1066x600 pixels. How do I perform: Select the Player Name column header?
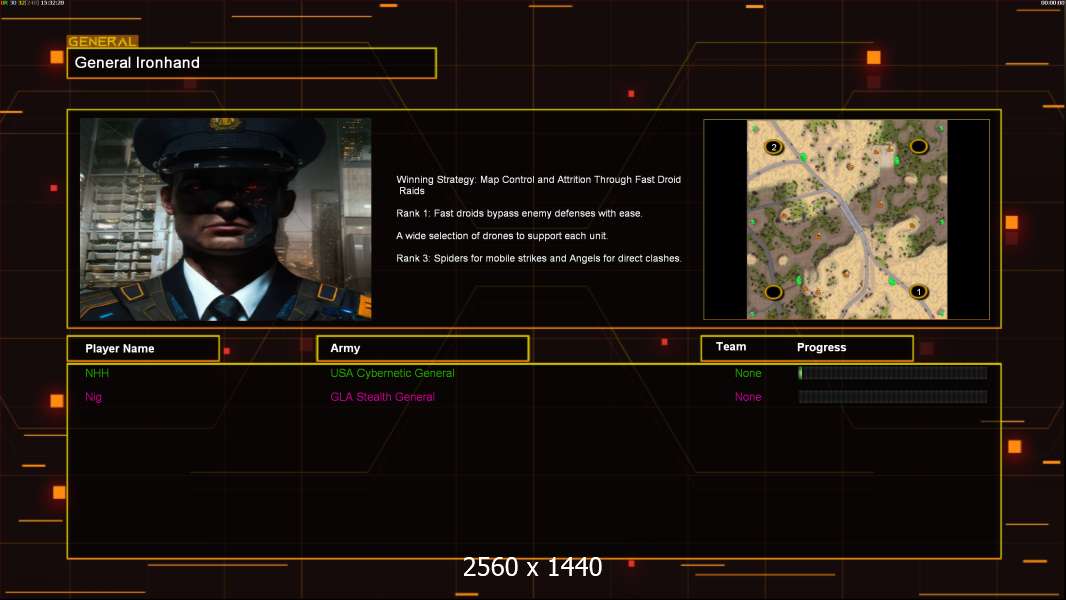143,349
